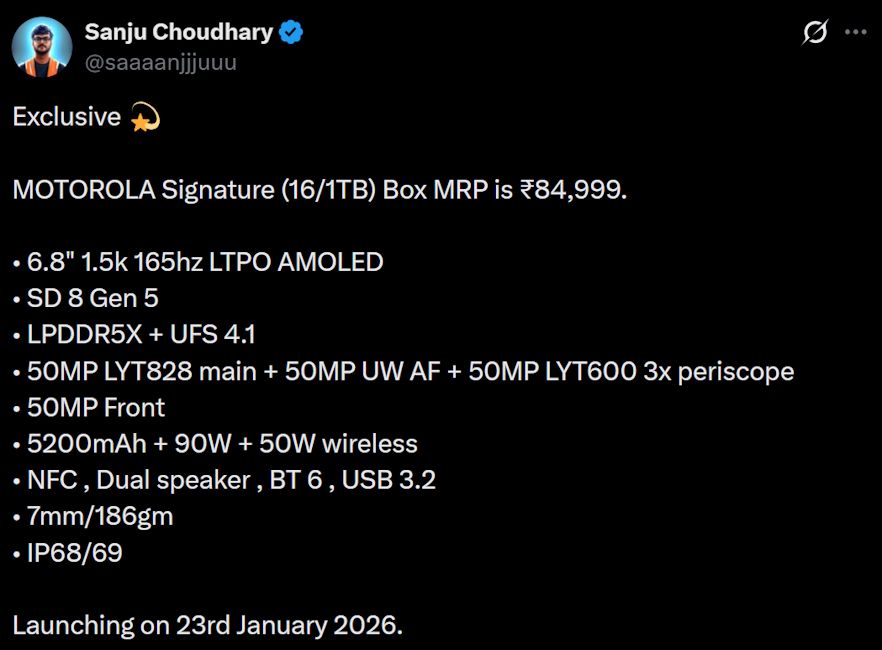Click the display name Sanju Choudhary

tap(180, 31)
